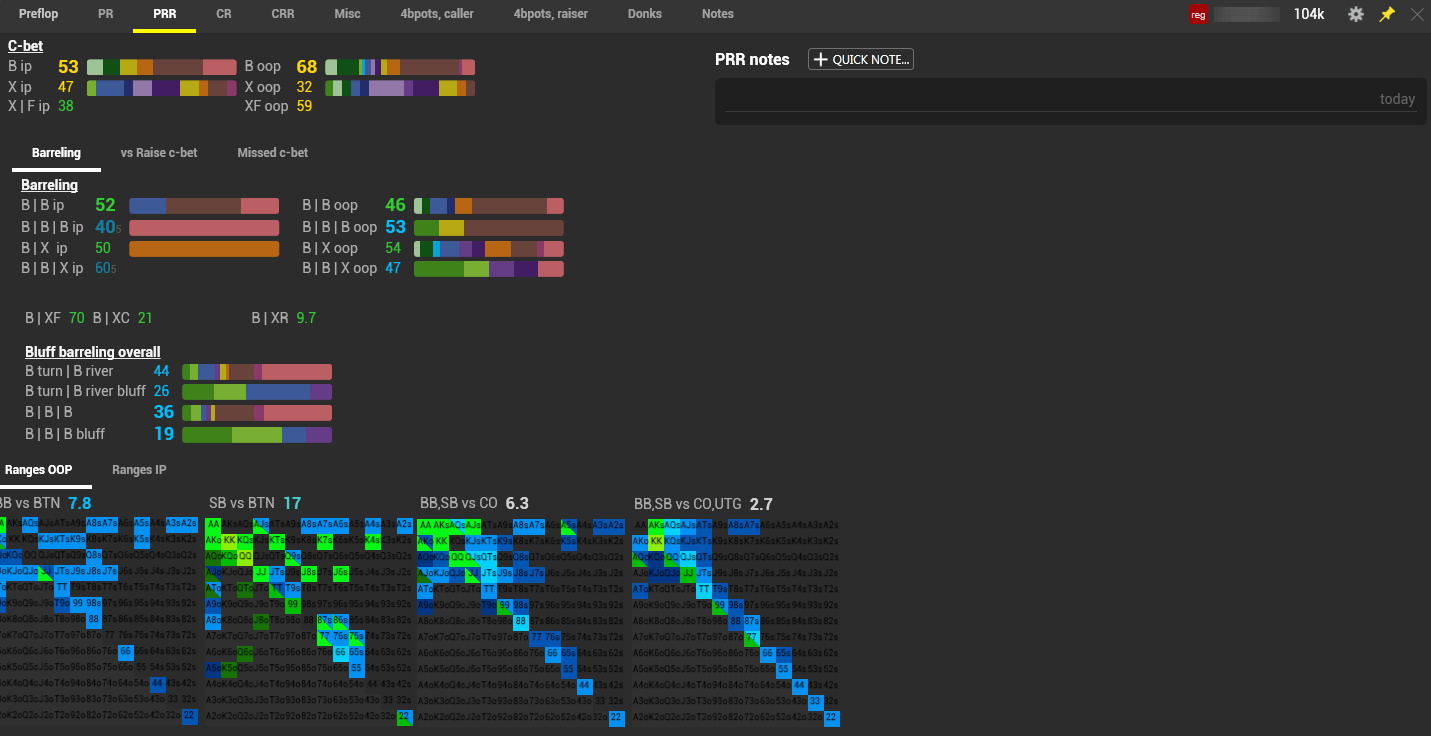
Task: Click the B ip c-bet color bar
Action: point(161,67)
